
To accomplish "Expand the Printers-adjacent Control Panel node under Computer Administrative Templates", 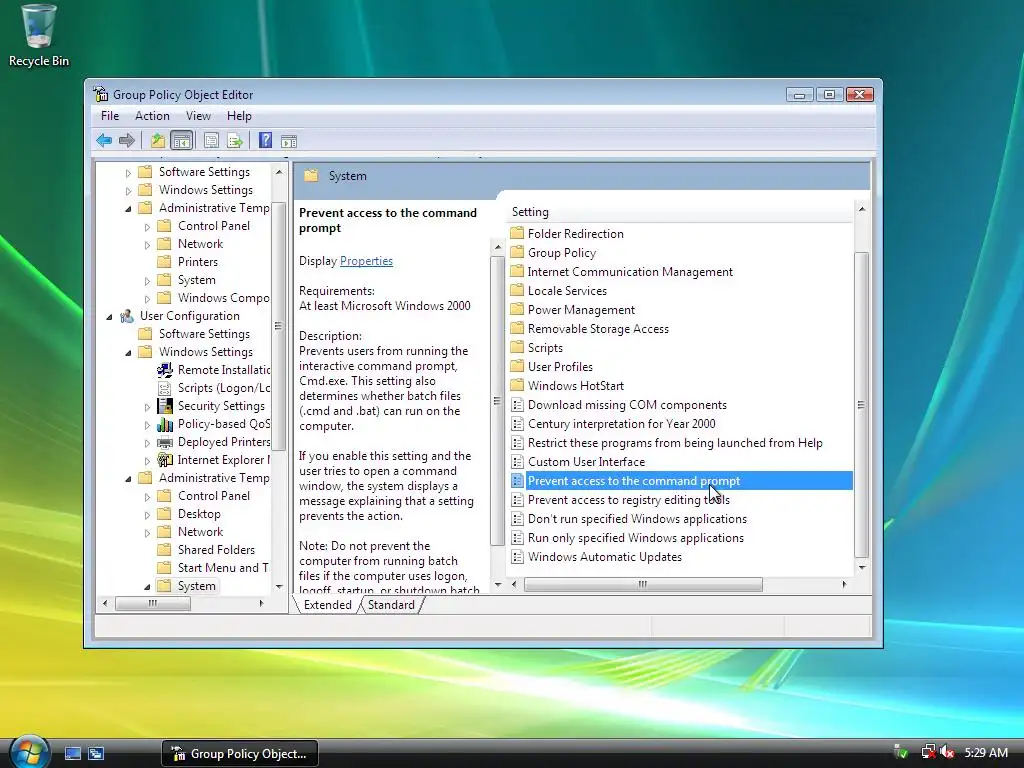I will pos(147,227).
